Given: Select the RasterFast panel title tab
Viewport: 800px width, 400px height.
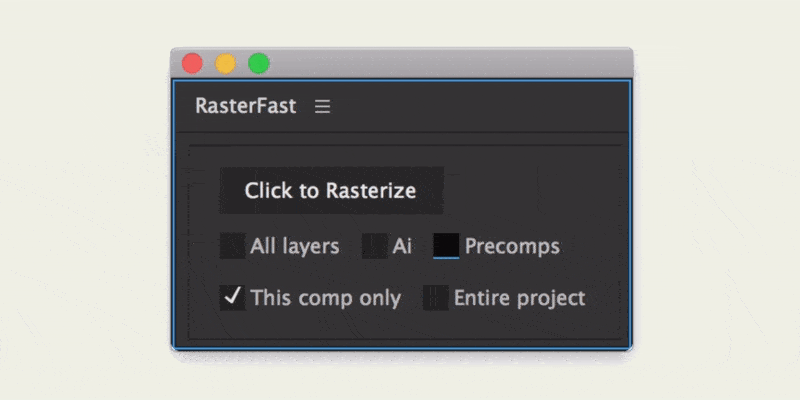Looking at the screenshot, I should (245, 106).
